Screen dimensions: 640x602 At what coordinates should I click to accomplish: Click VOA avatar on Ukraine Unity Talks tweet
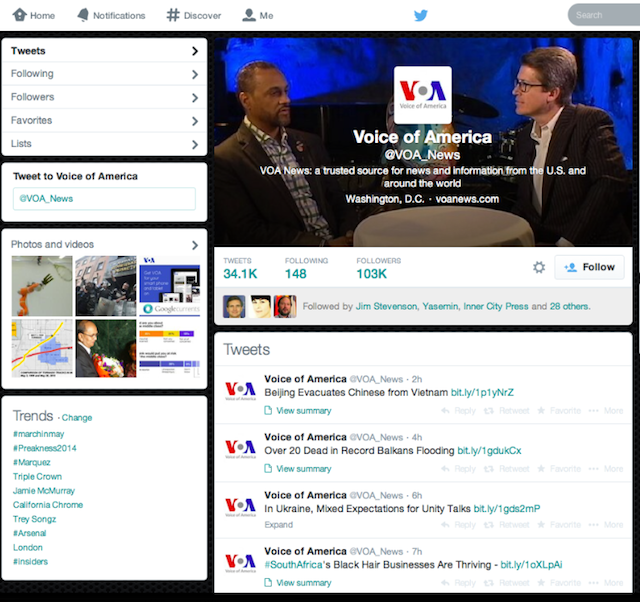(240, 507)
